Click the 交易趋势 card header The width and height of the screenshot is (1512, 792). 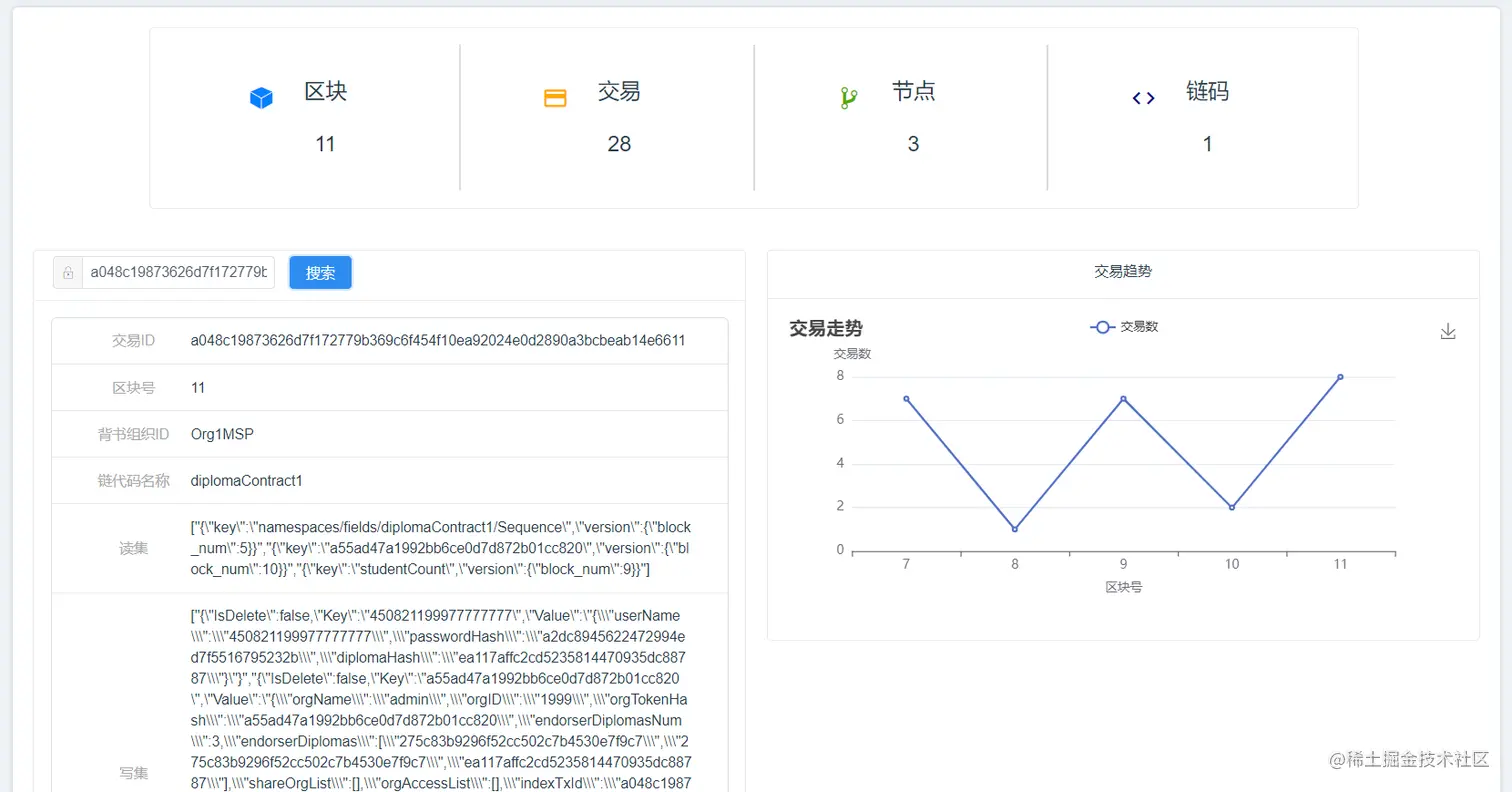(x=1123, y=271)
